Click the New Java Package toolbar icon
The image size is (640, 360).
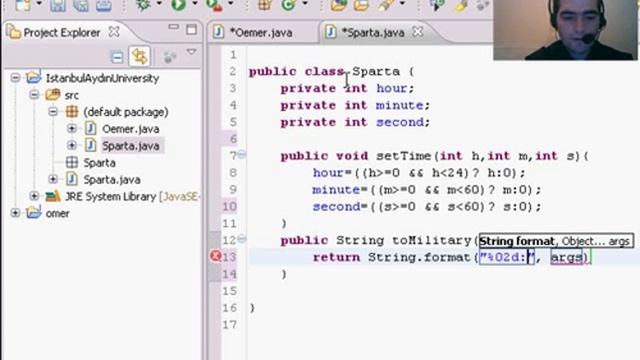tap(264, 5)
